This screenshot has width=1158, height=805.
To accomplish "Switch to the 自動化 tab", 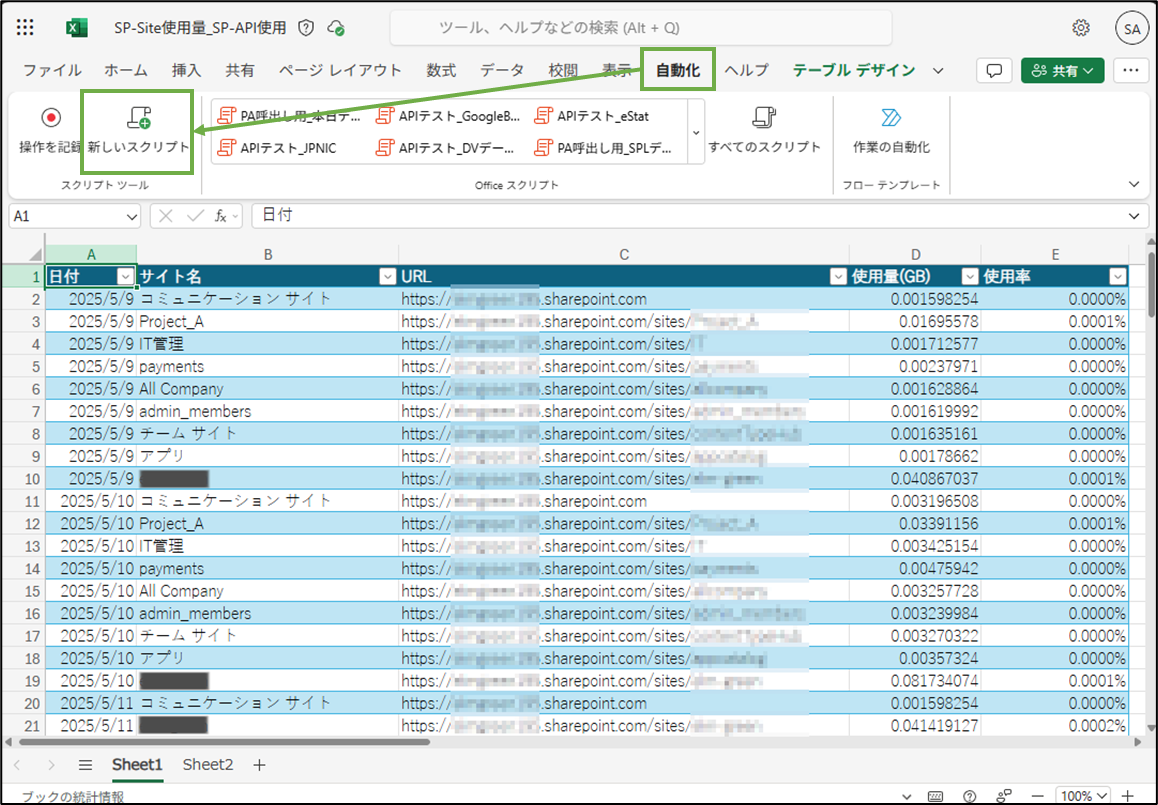I will (677, 71).
